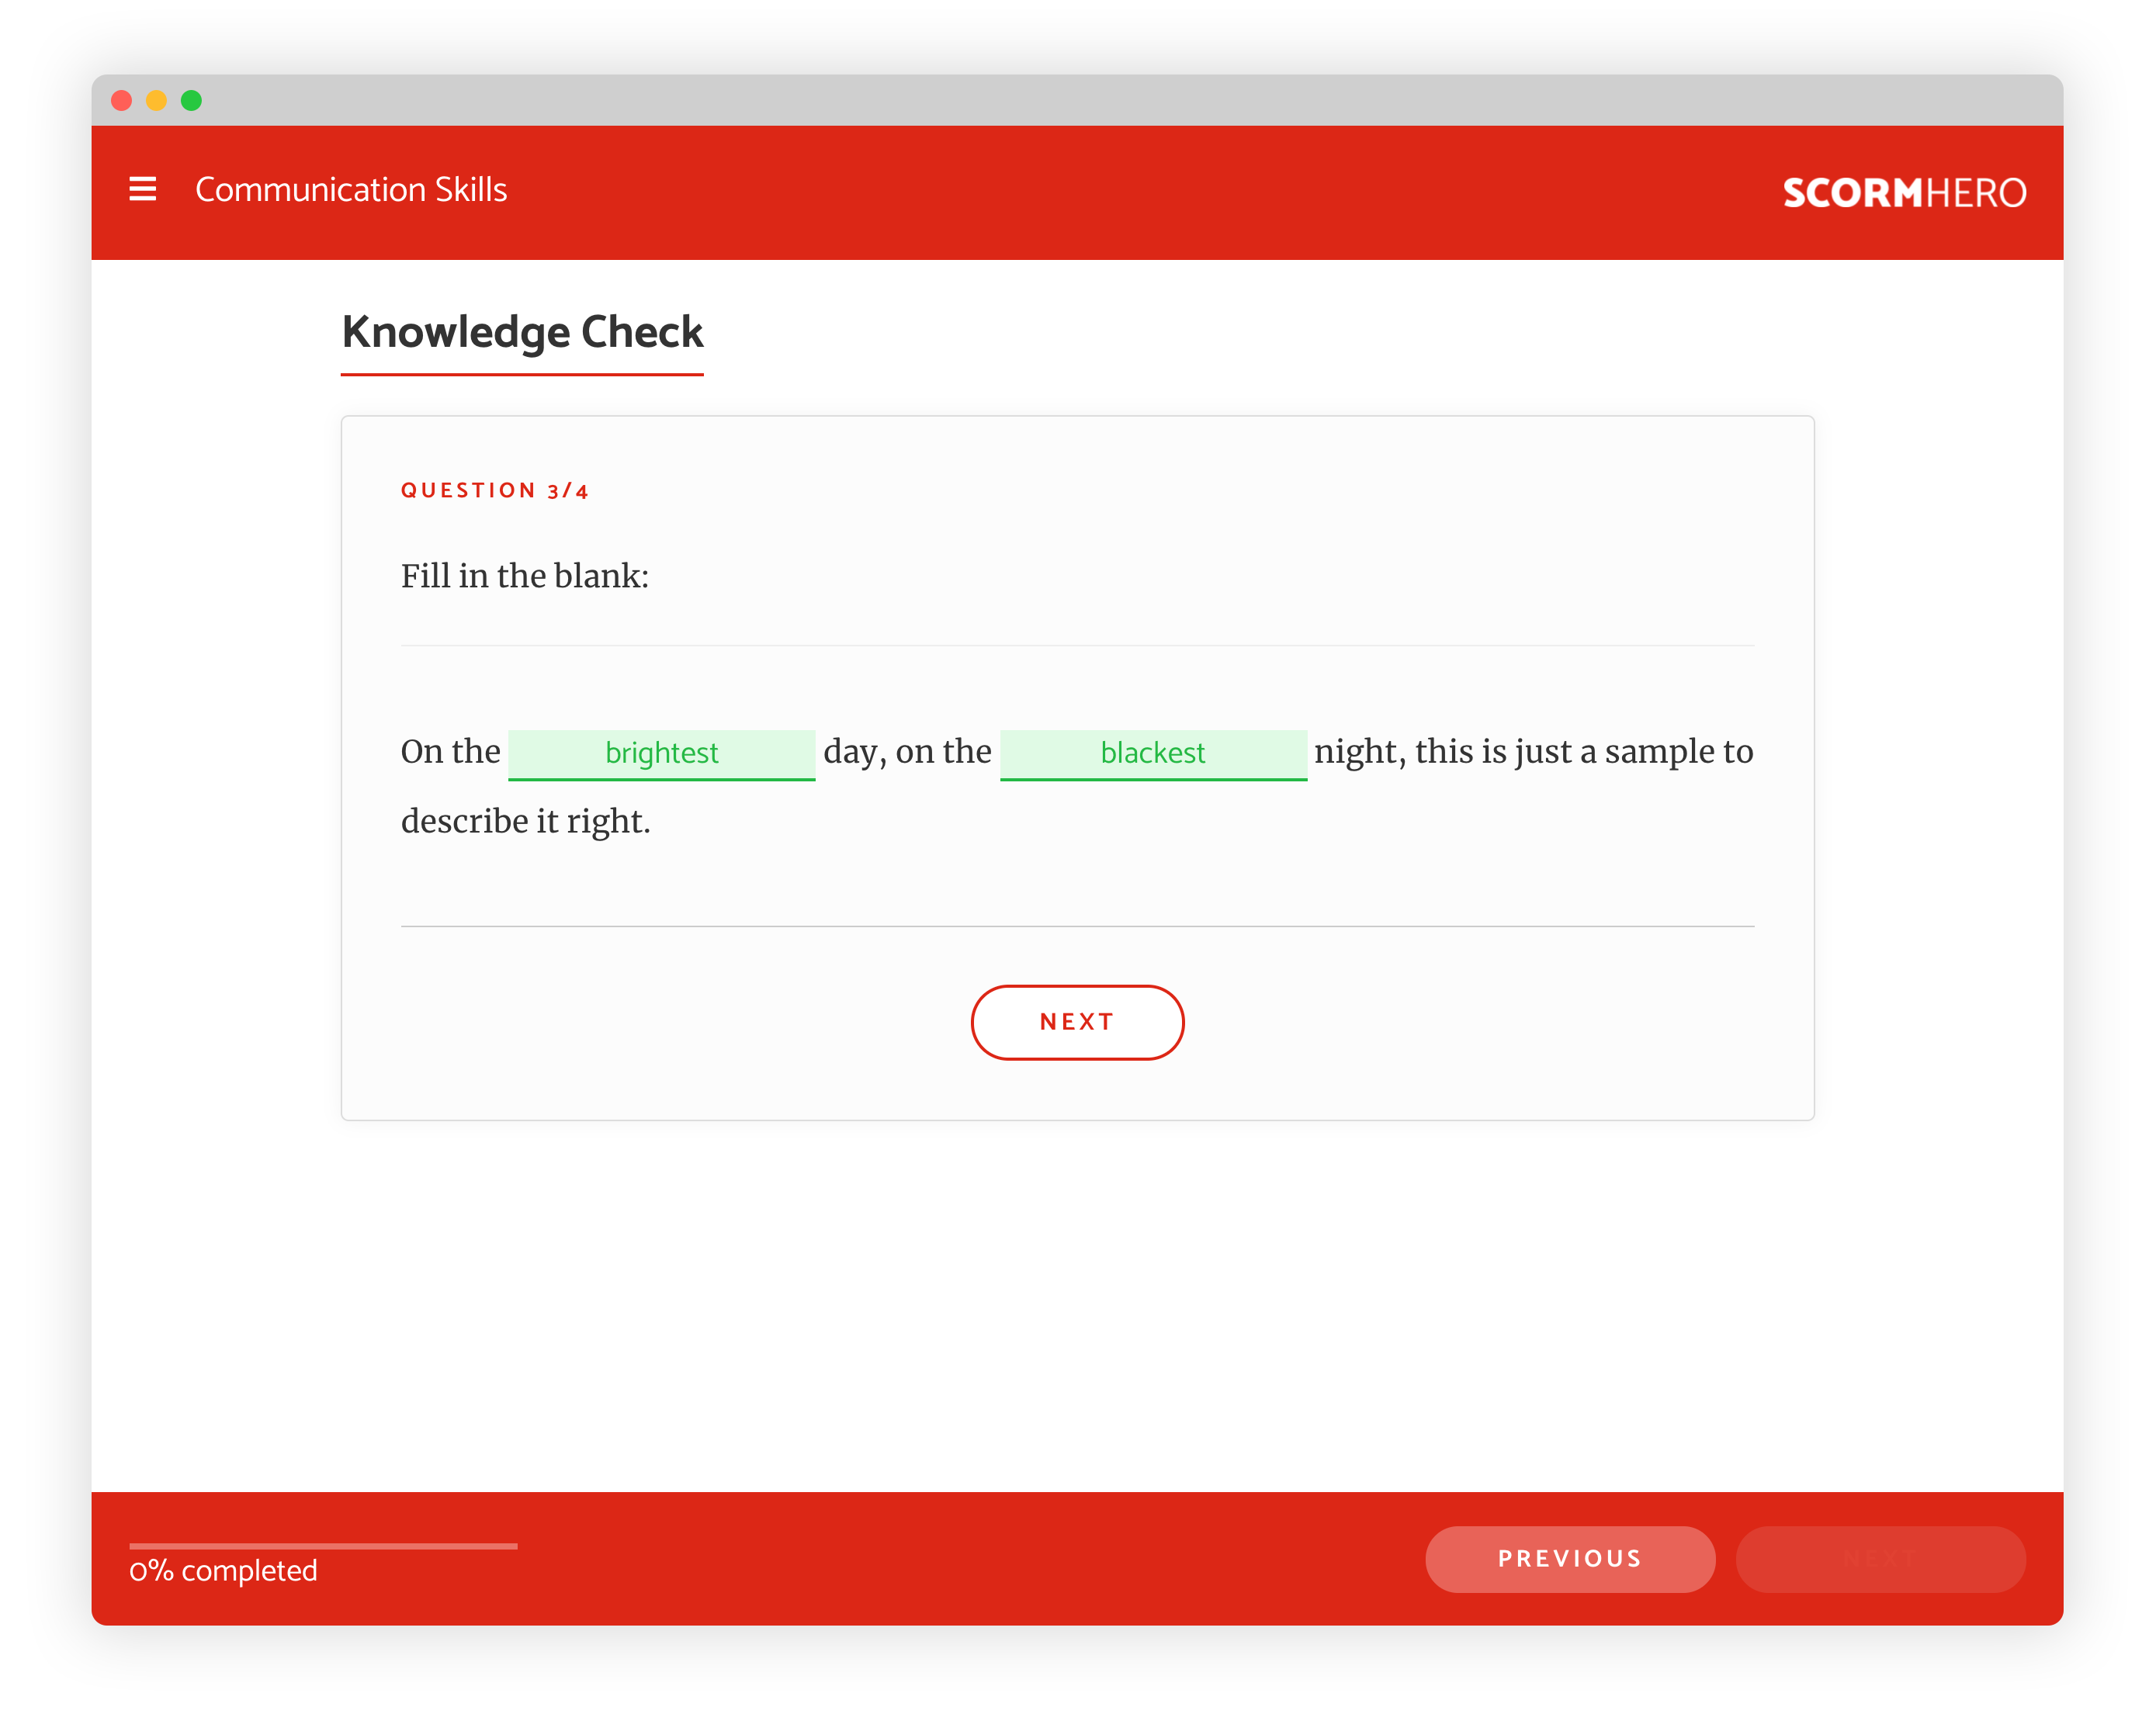The image size is (2156, 1721).
Task: Click the yellow minimize window control
Action: coord(155,99)
